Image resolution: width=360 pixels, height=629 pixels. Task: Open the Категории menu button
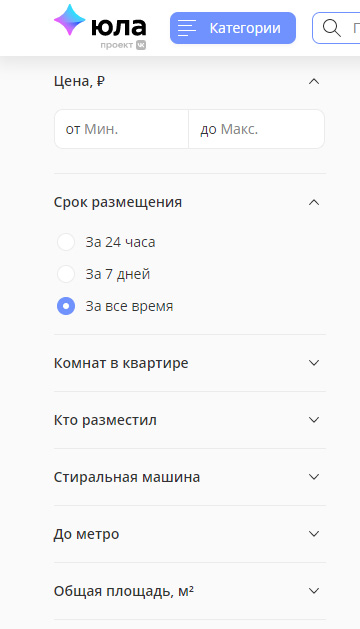(x=233, y=28)
